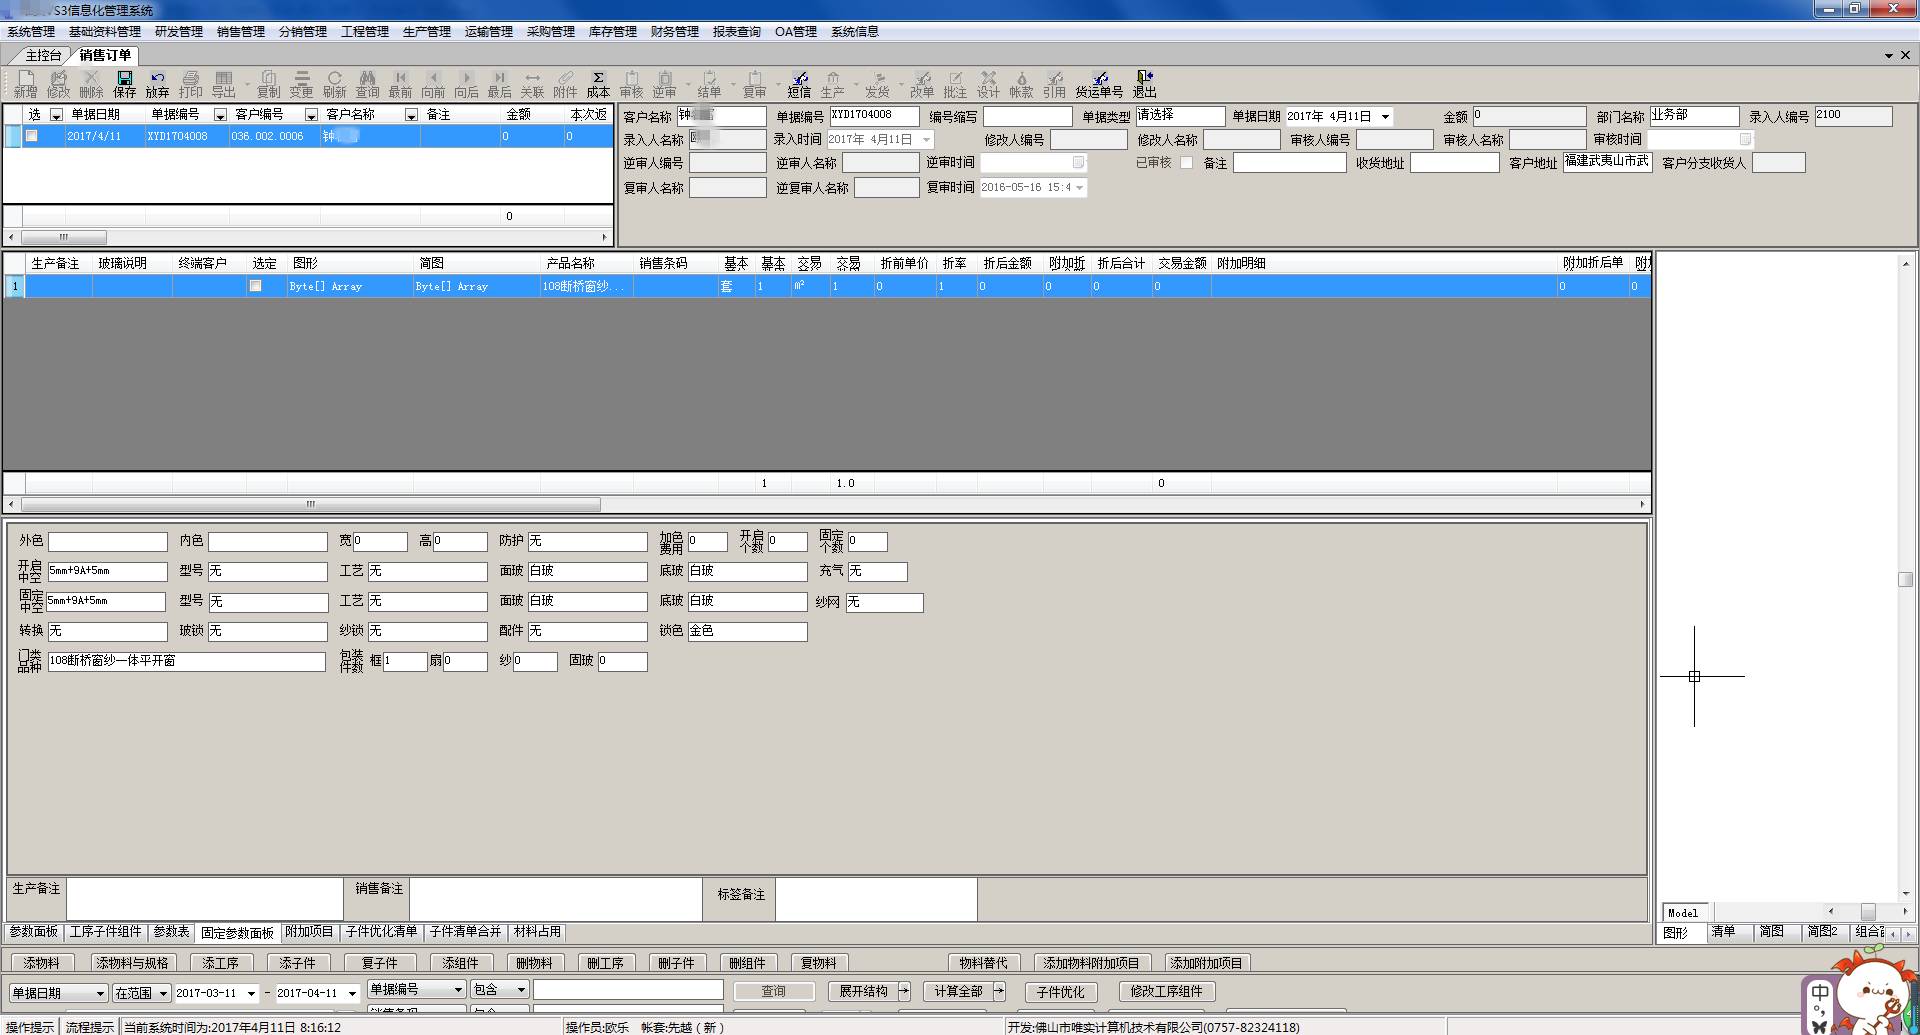This screenshot has width=1920, height=1035.
Task: Click the 复制 (Copy) toolbar icon
Action: [x=268, y=84]
